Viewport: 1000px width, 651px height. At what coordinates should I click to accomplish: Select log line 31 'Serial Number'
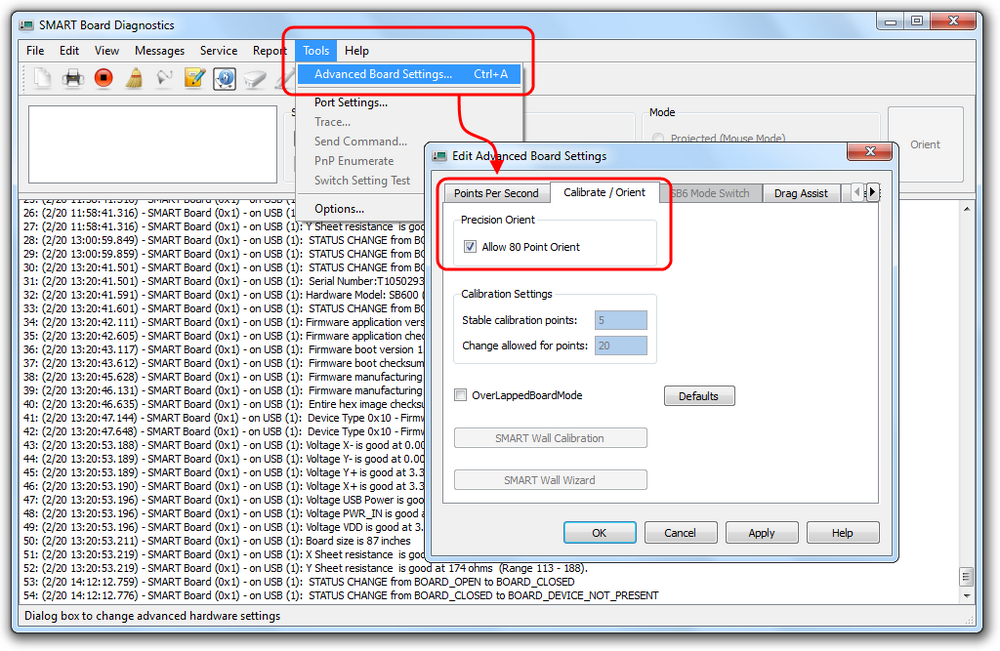pyautogui.click(x=223, y=281)
